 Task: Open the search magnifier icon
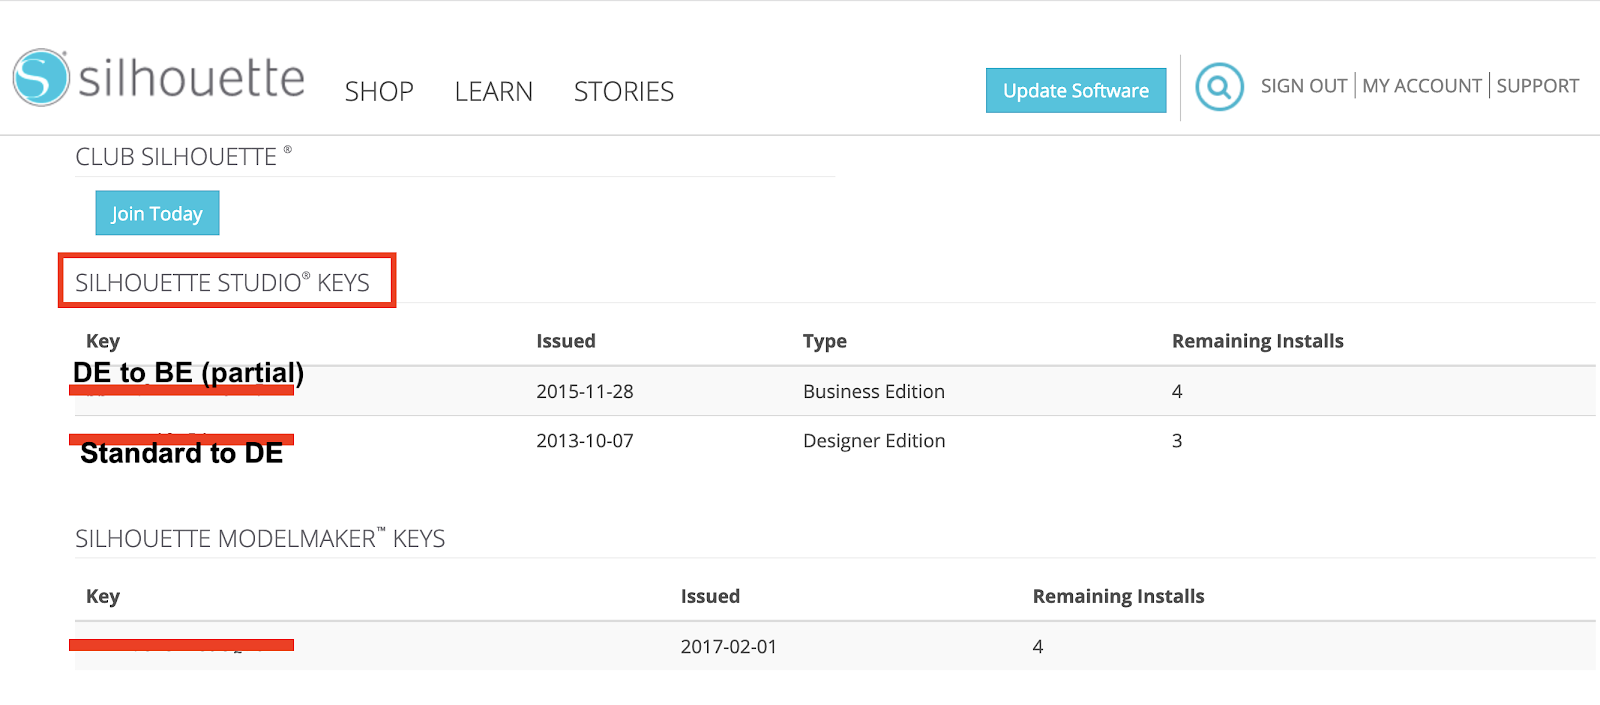(1219, 87)
